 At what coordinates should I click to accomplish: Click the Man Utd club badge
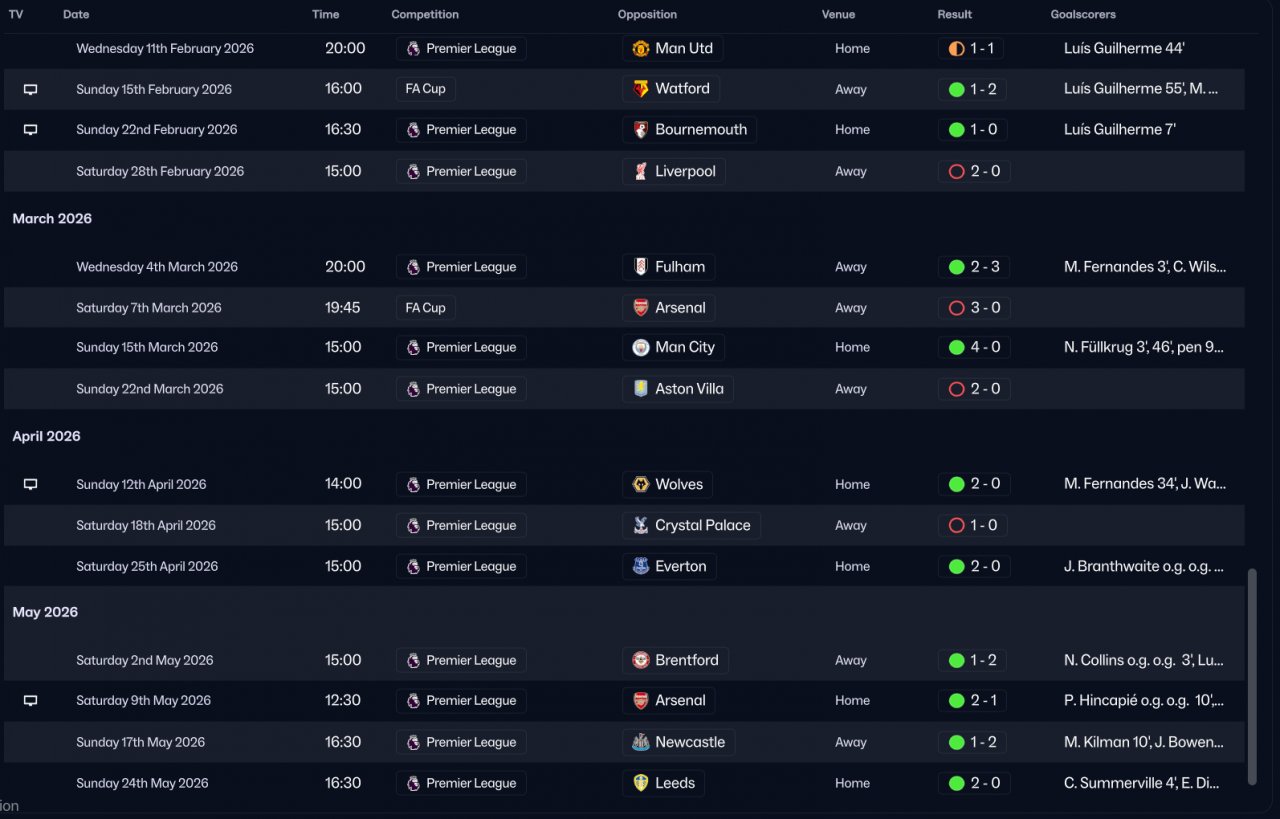tap(641, 48)
